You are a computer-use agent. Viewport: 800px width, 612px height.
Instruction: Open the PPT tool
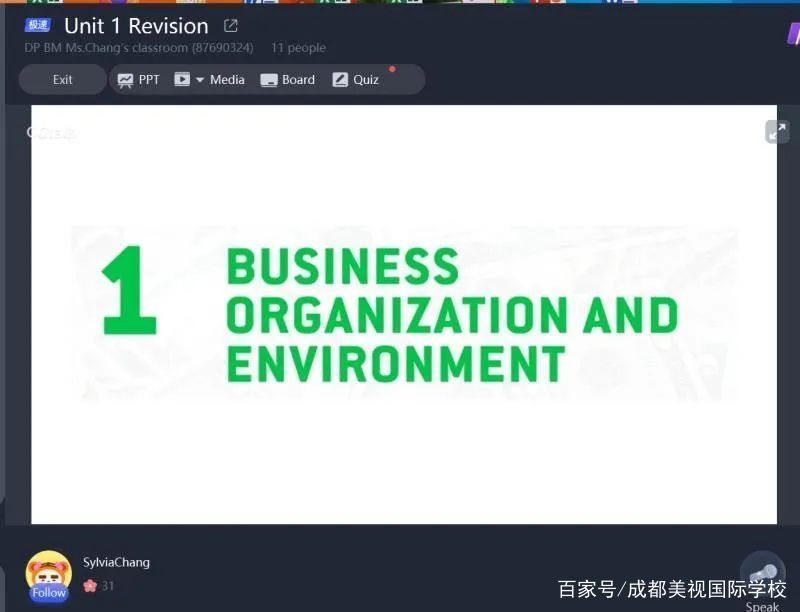[138, 80]
